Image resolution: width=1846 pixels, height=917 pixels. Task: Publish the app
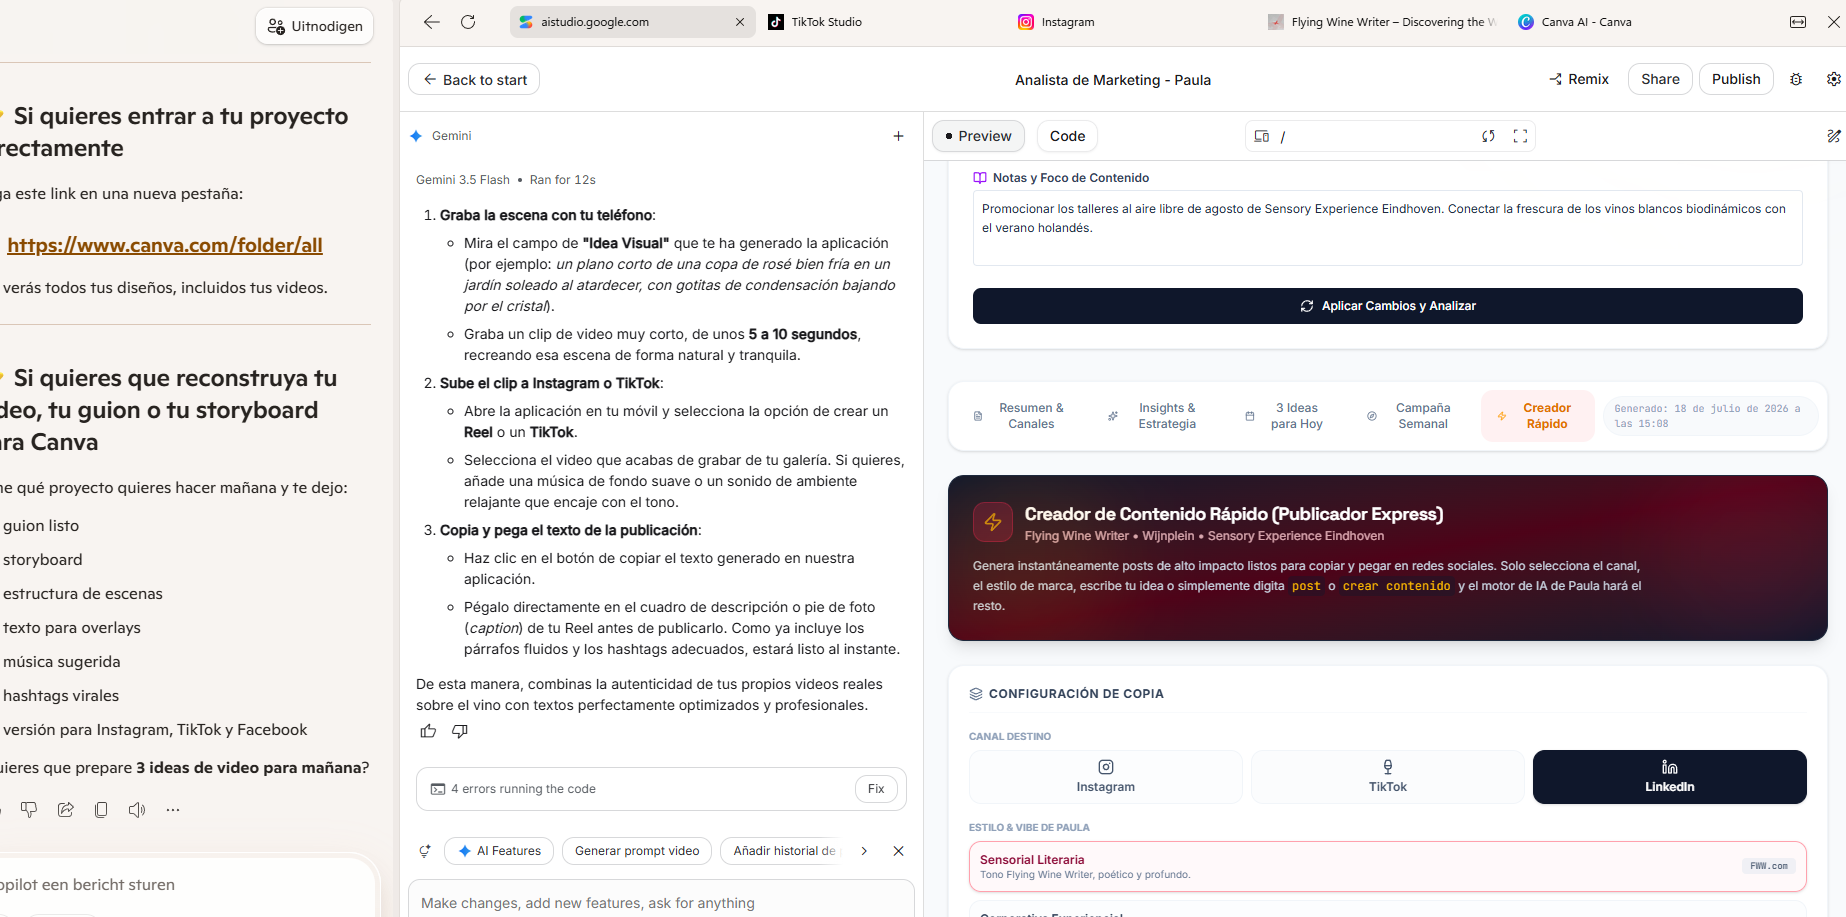(1736, 79)
